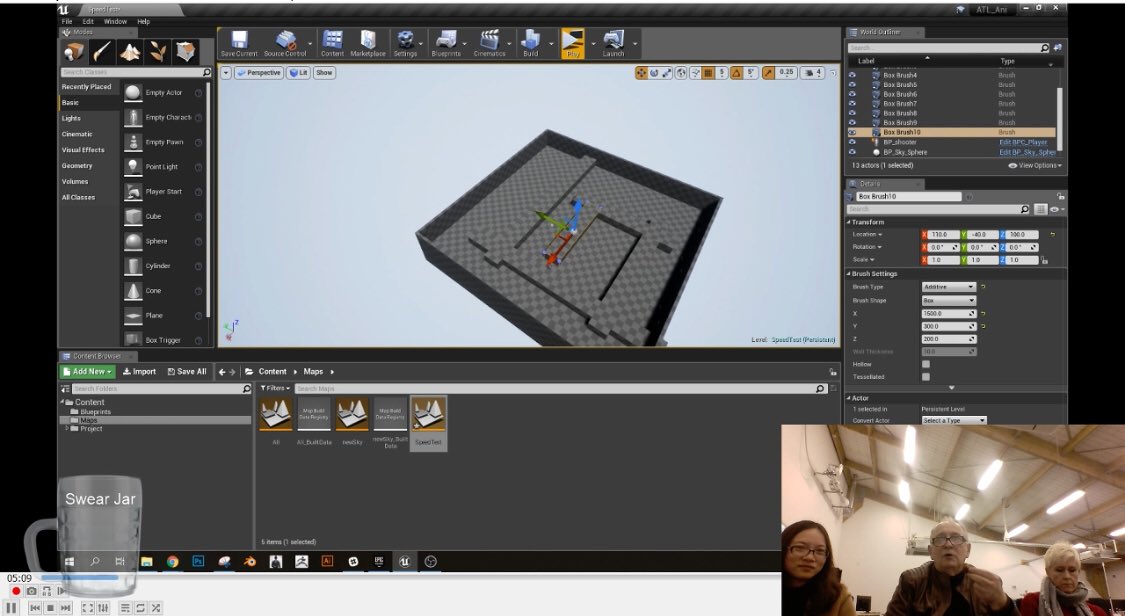This screenshot has width=1125, height=616.
Task: Open the Convert Actor Select a Type dropdown
Action: click(954, 421)
